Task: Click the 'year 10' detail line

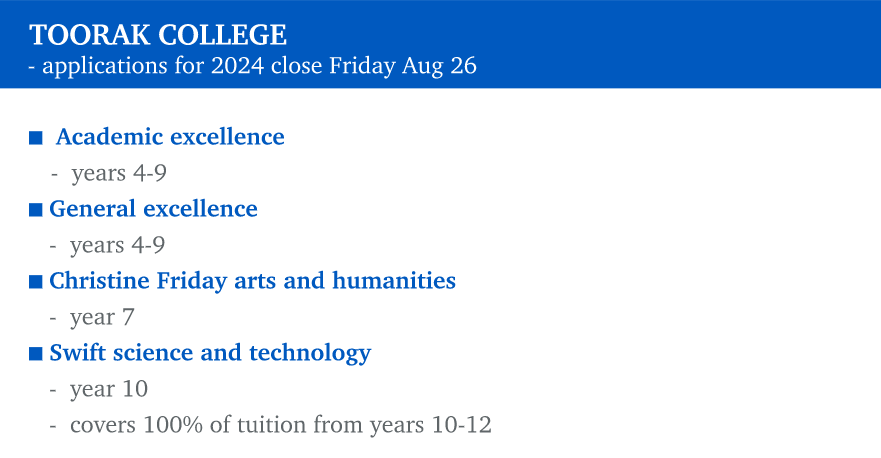Action: 109,389
